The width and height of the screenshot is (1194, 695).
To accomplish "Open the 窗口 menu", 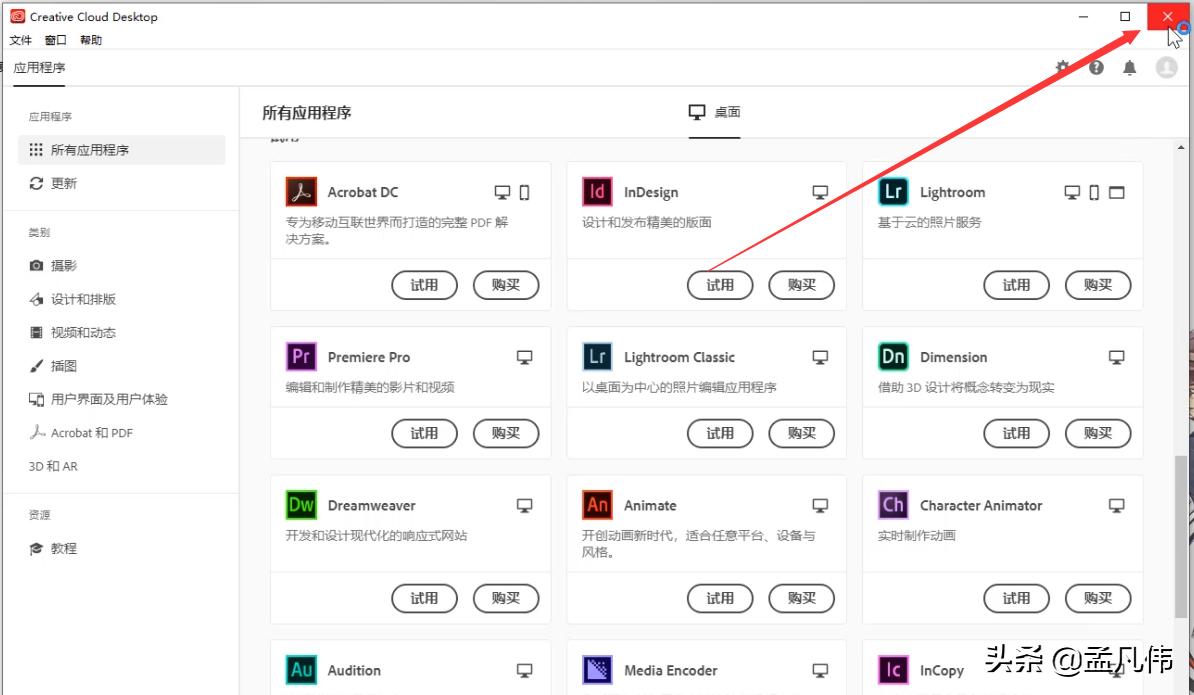I will (56, 40).
